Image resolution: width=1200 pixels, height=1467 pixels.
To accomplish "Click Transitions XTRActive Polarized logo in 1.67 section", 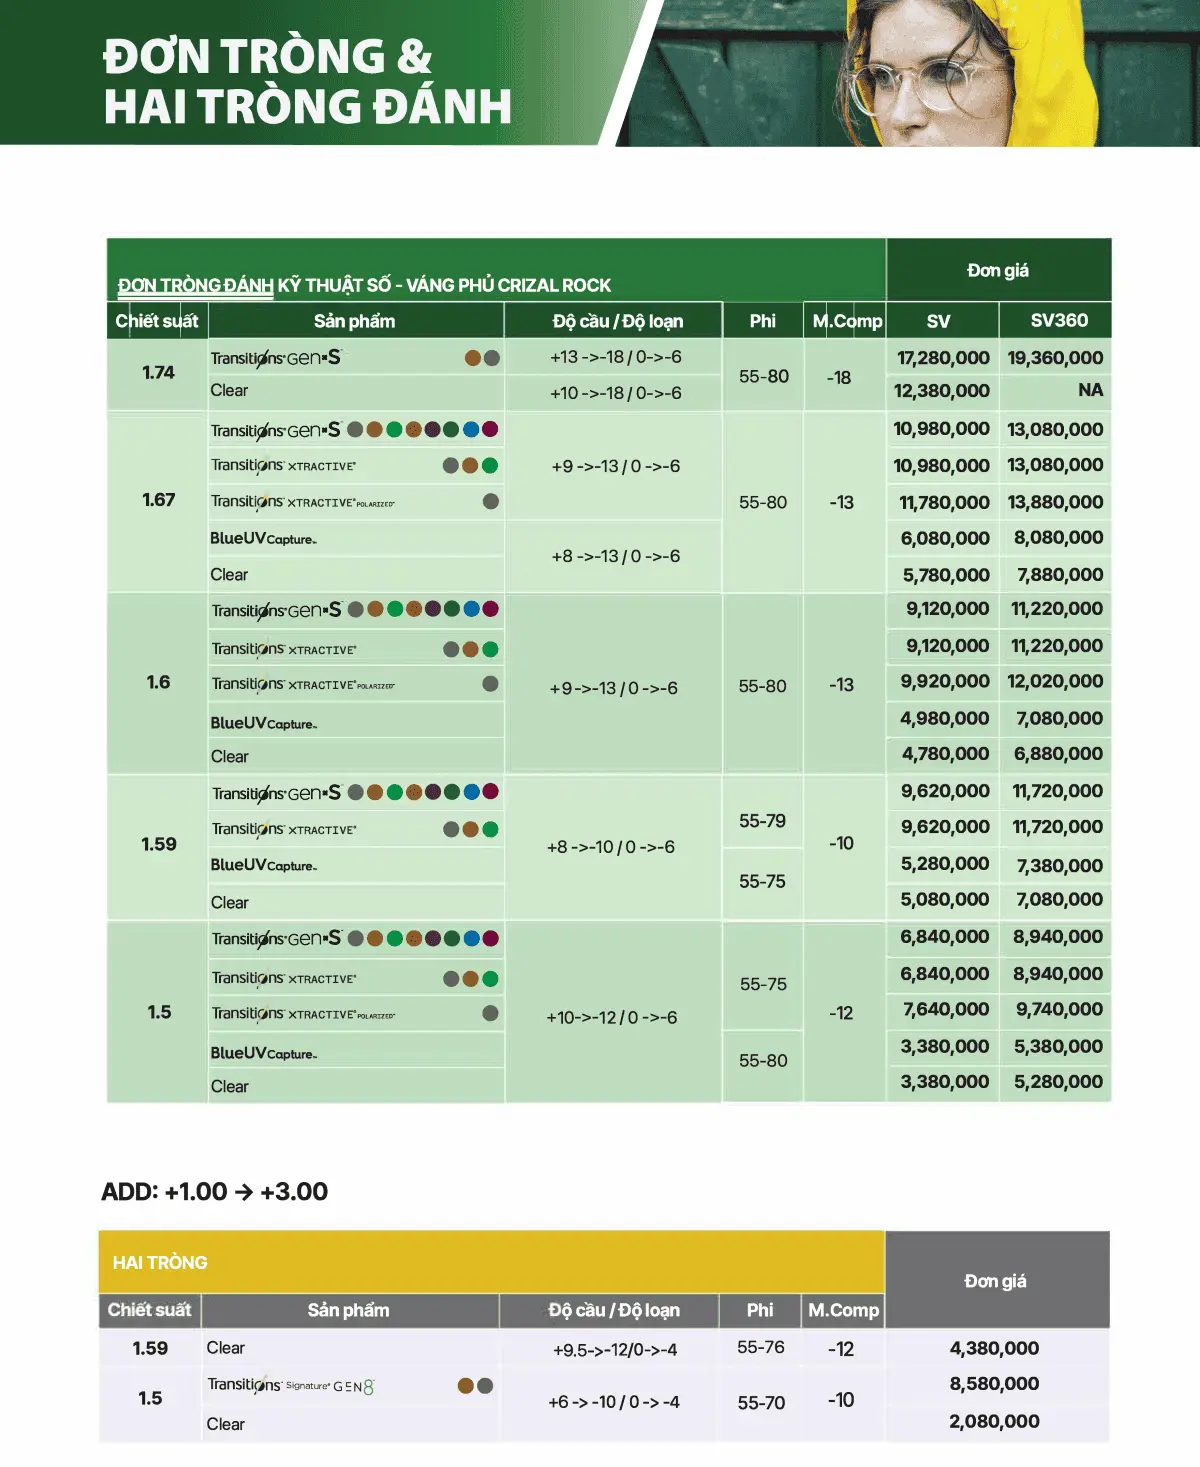I will pos(303,502).
